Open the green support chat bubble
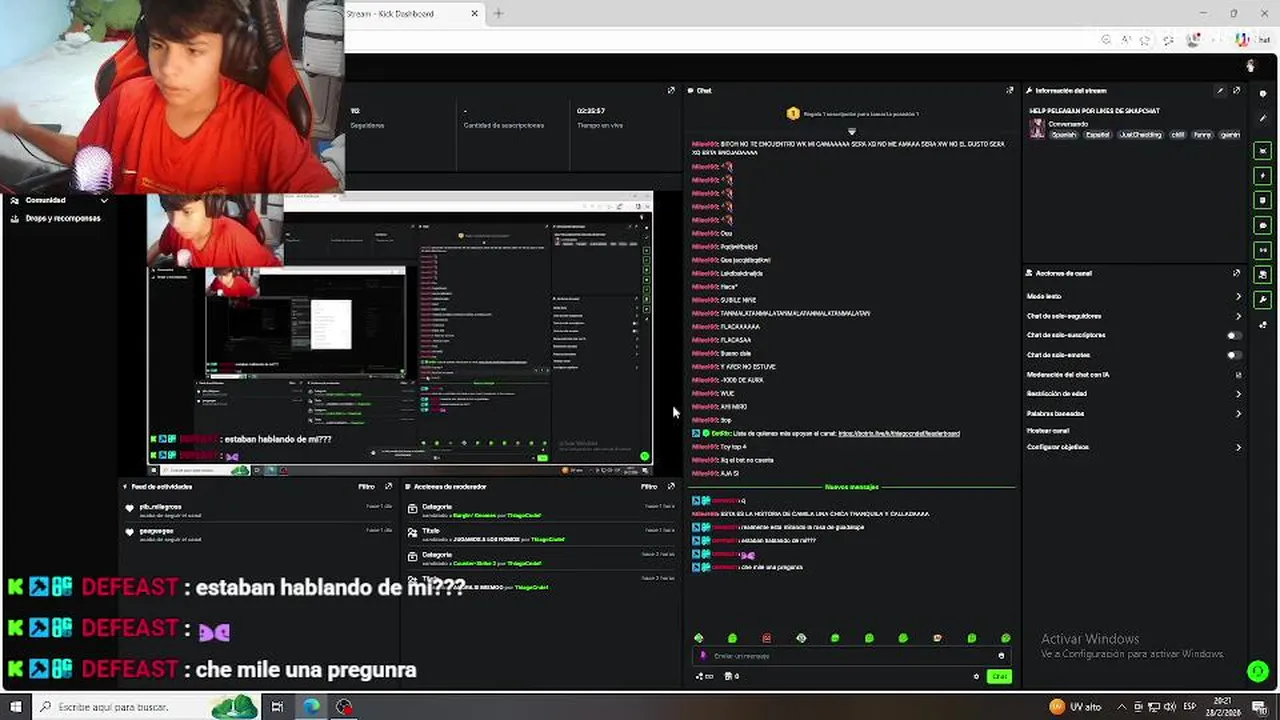Screen dimensions: 1280x720 point(1258,671)
